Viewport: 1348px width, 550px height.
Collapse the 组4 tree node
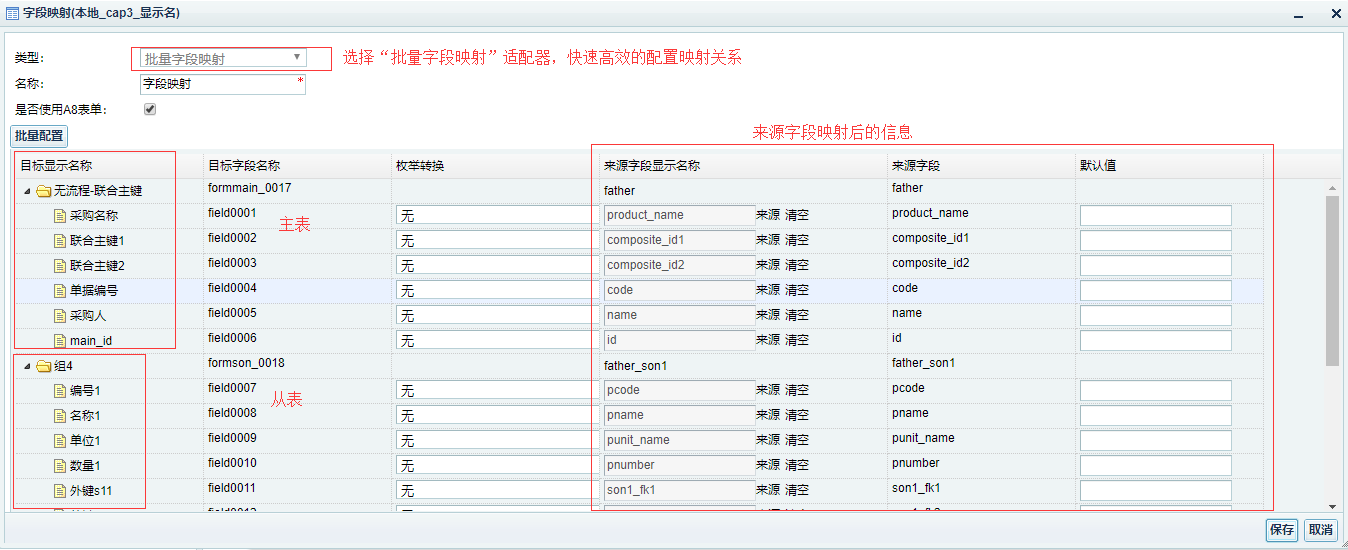click(x=27, y=366)
